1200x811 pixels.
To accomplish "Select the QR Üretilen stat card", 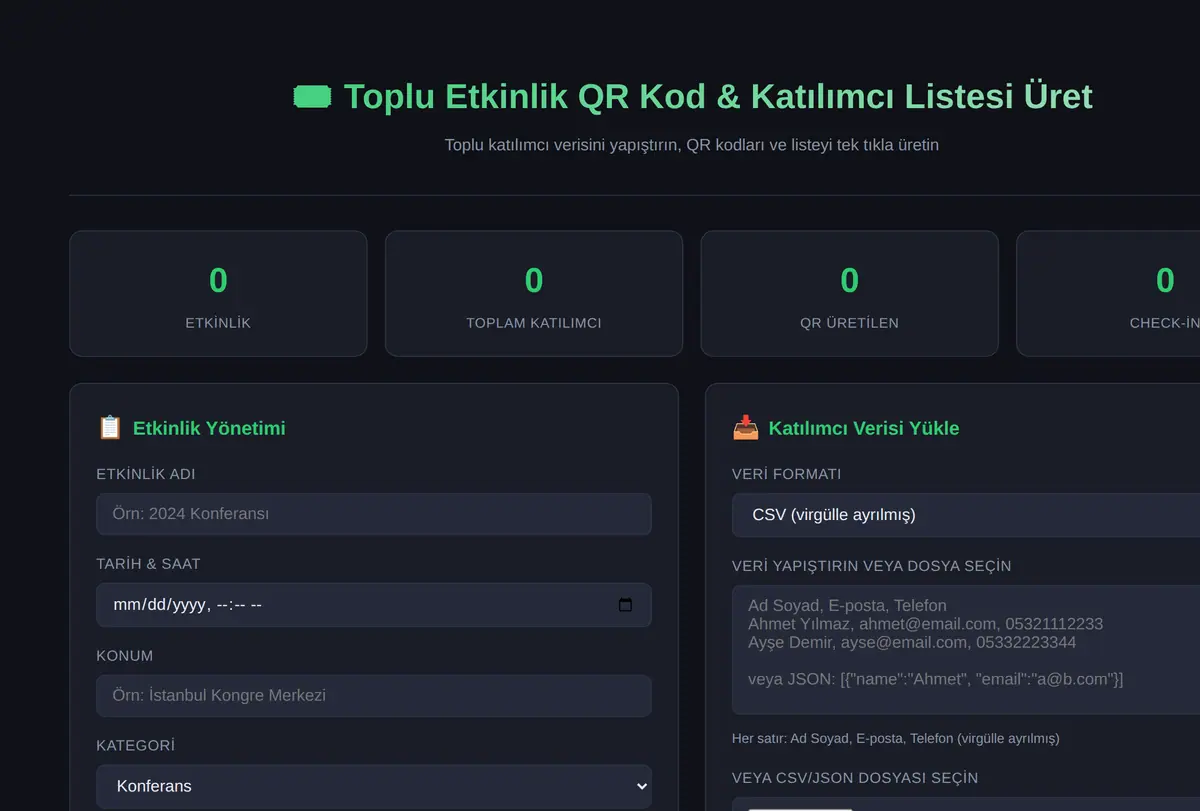I will tap(850, 294).
